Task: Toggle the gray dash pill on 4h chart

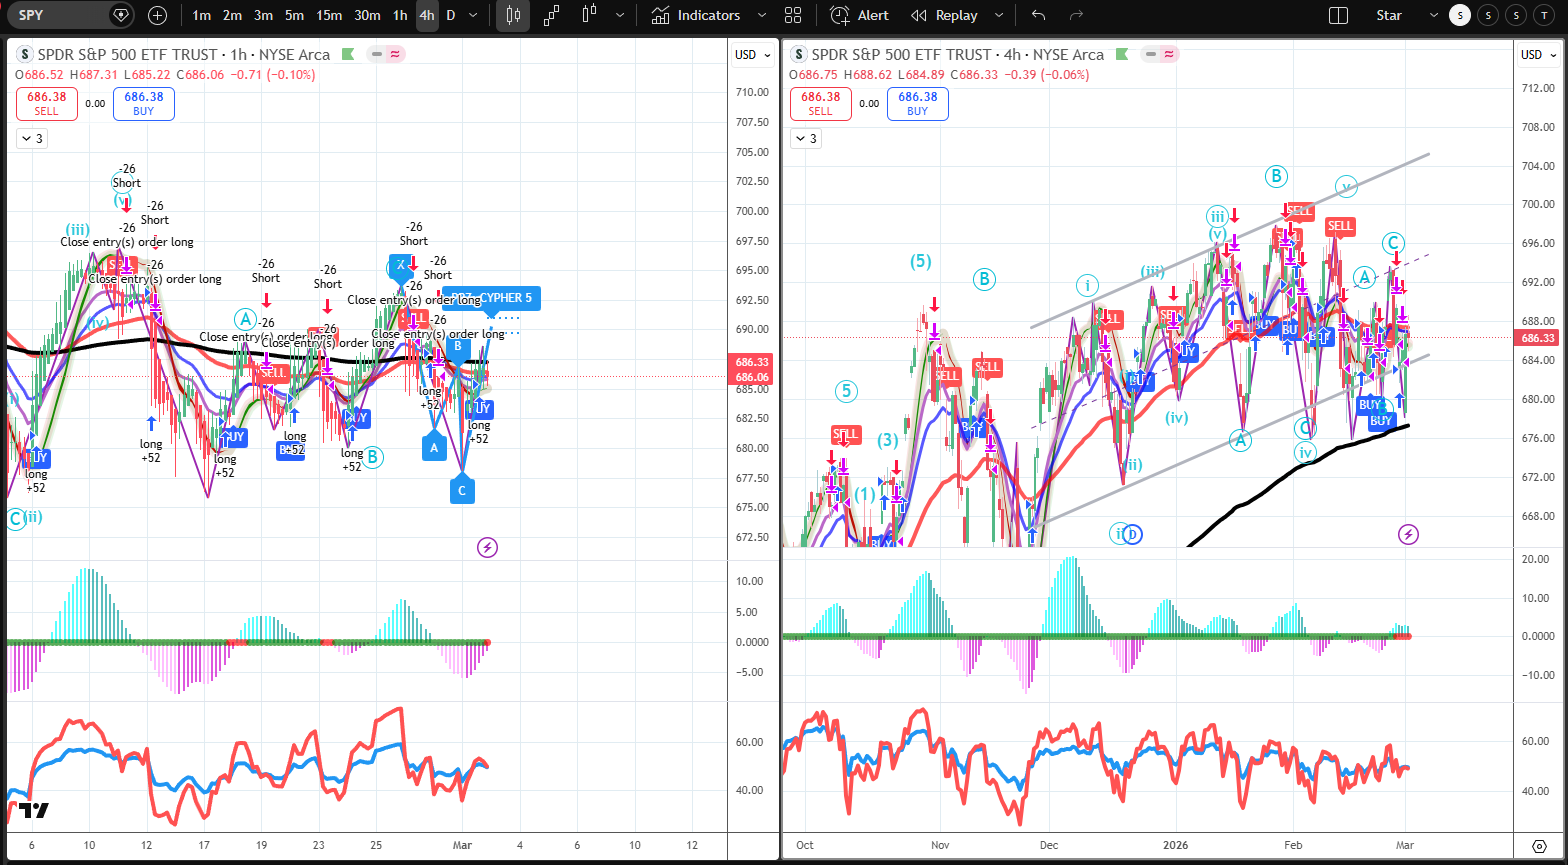Action: coord(1152,55)
